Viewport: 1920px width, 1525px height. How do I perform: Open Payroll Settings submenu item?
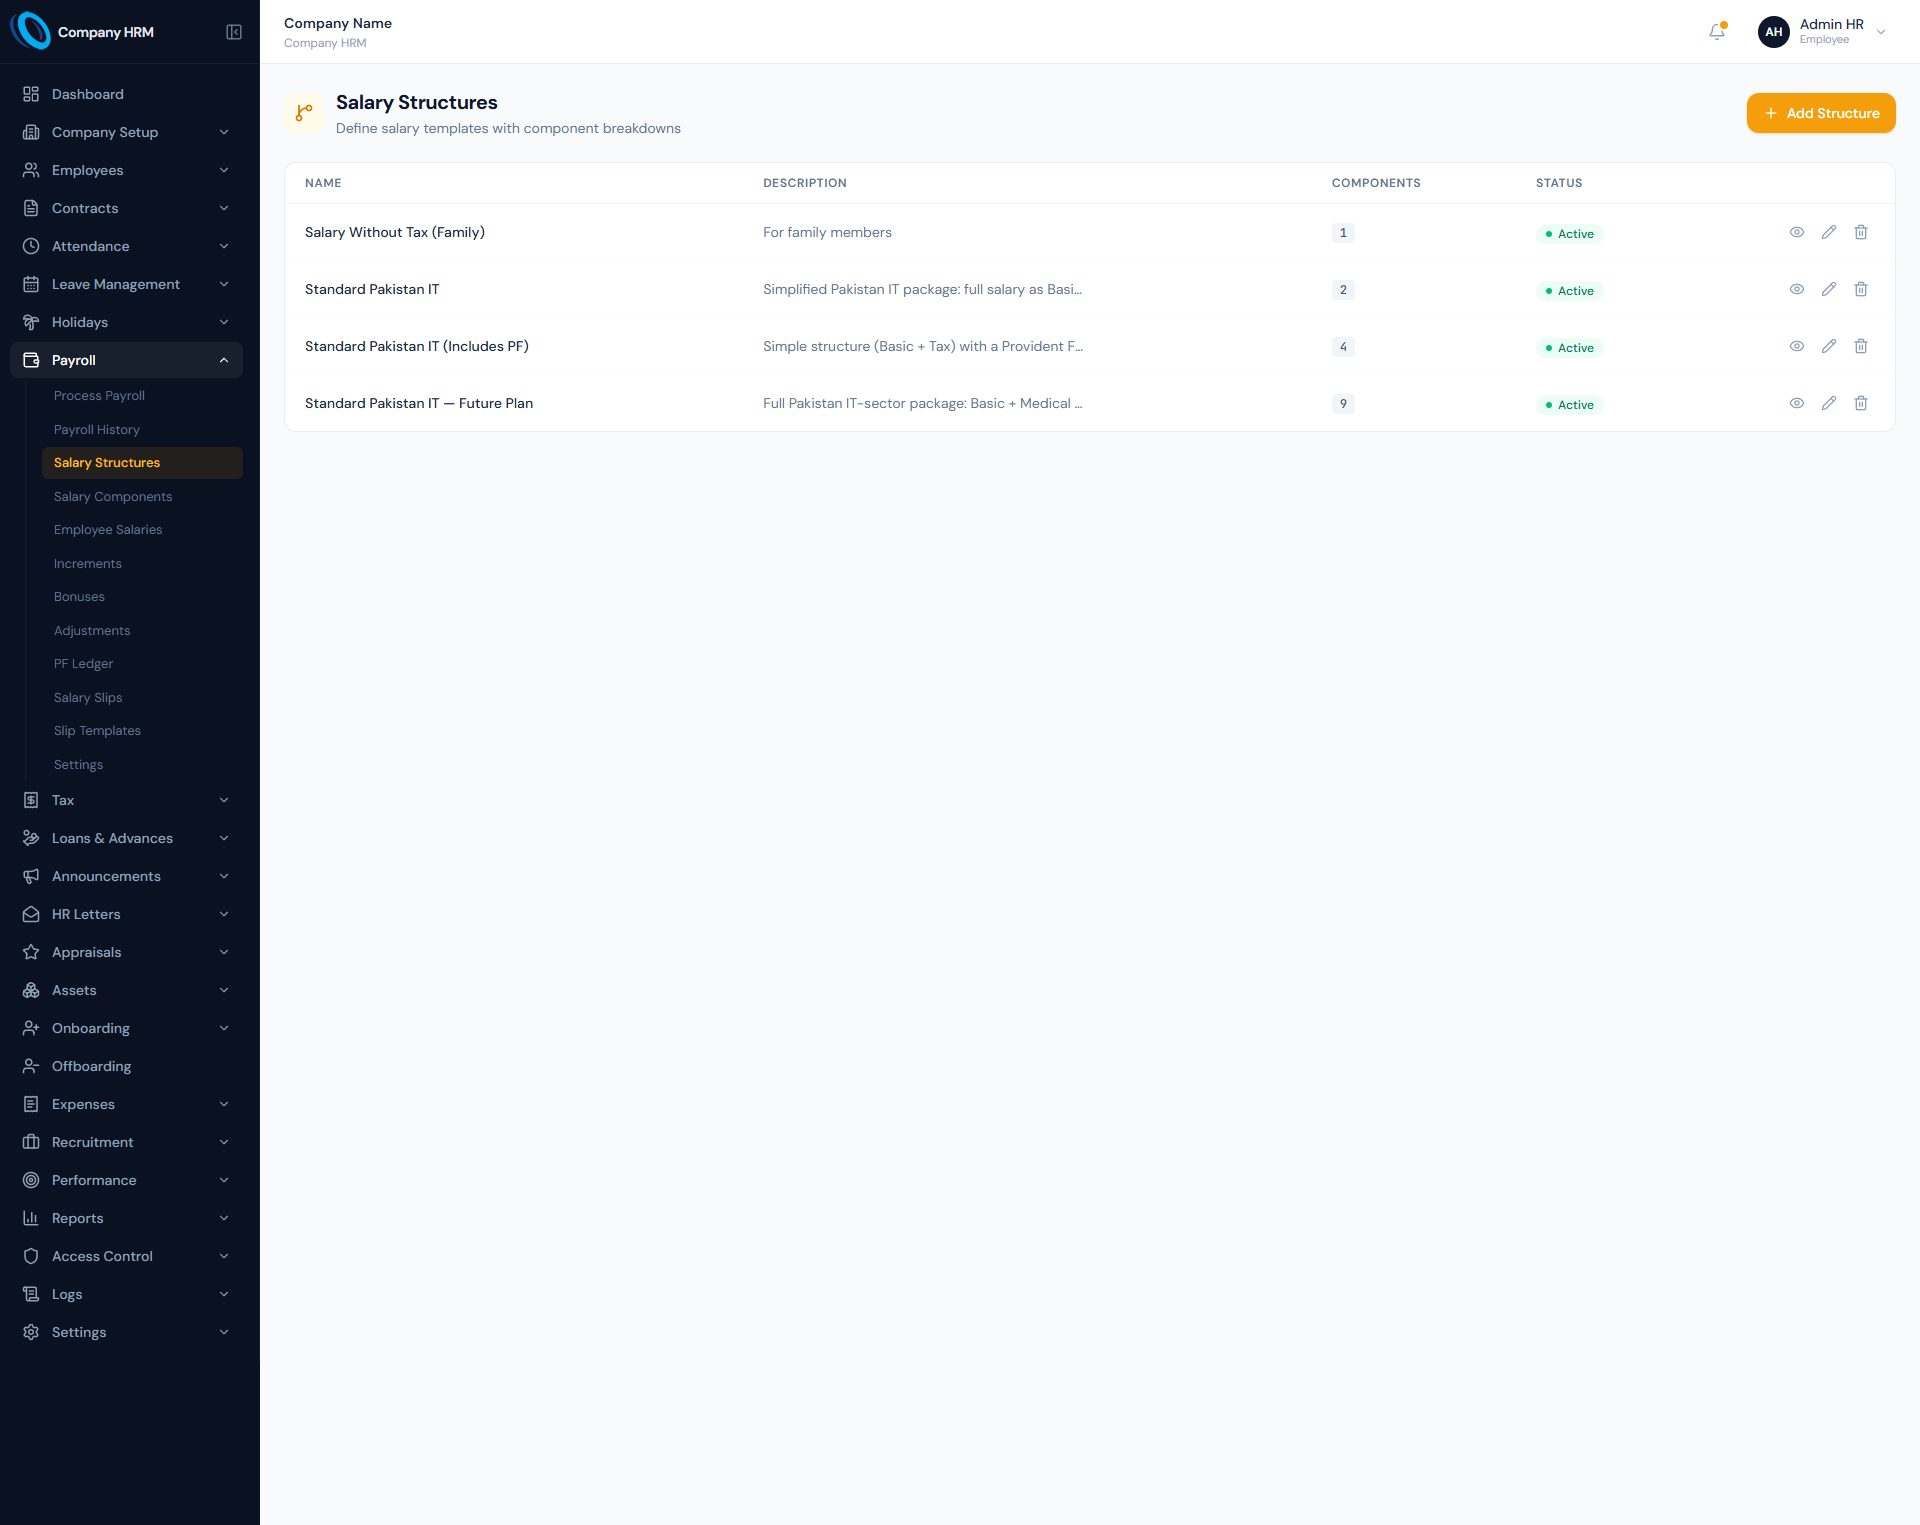(142, 765)
